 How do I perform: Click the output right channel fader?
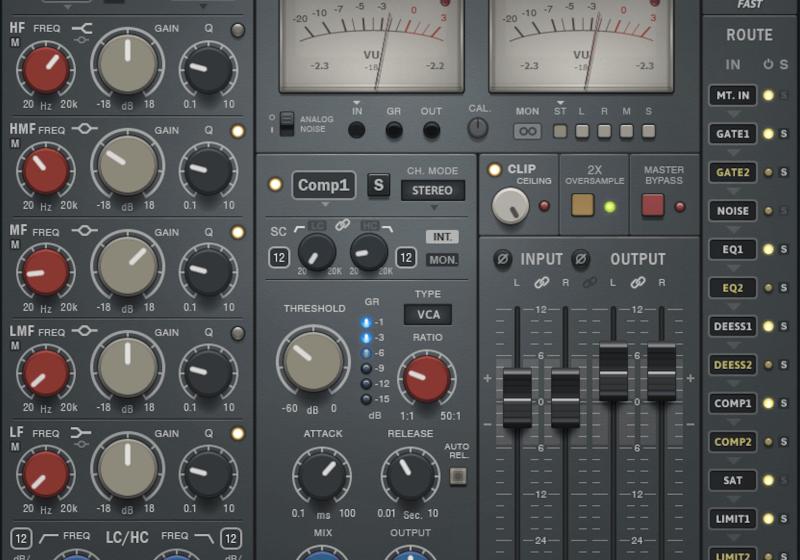click(x=661, y=372)
